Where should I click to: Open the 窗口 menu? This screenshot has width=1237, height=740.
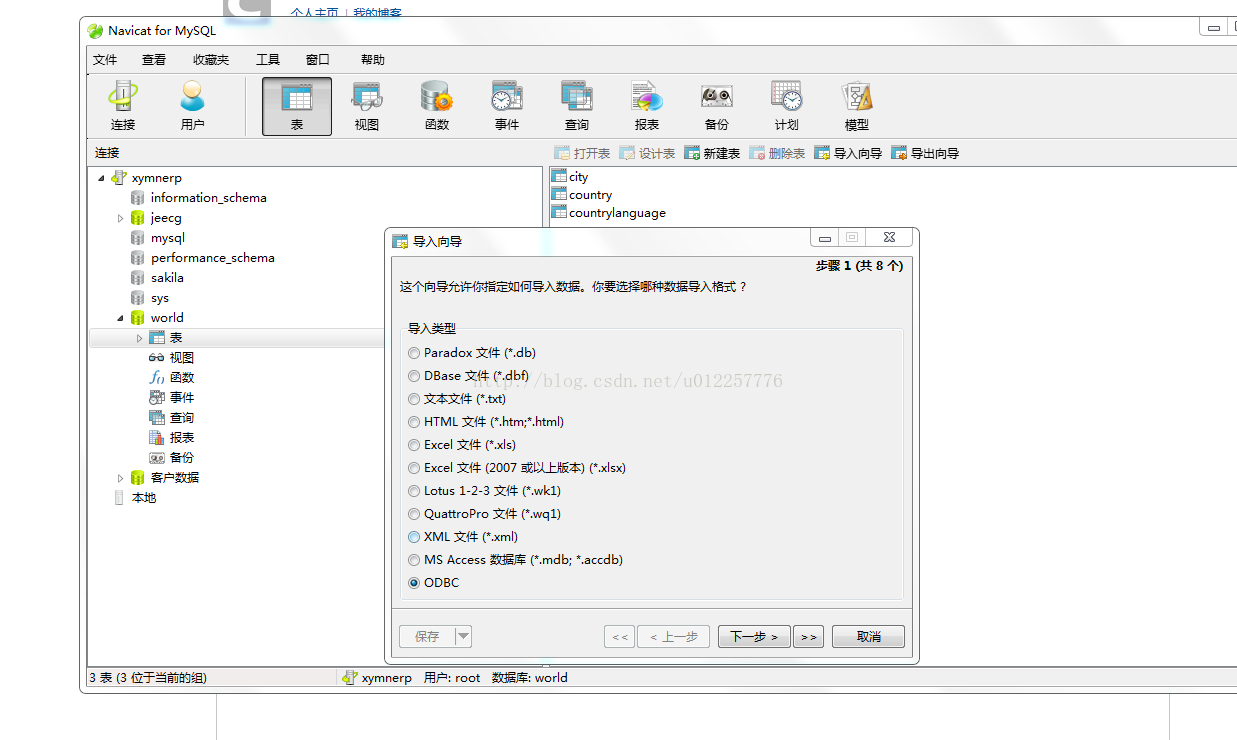coord(318,60)
